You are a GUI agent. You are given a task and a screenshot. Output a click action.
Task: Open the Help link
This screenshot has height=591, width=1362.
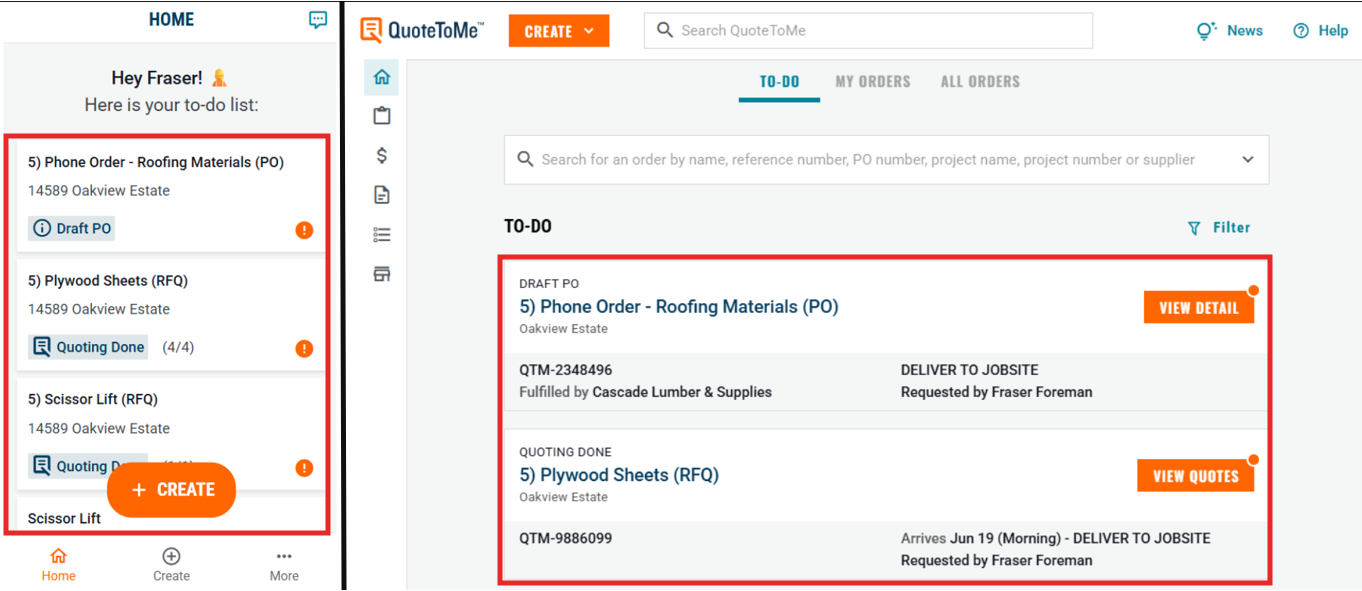(1333, 31)
